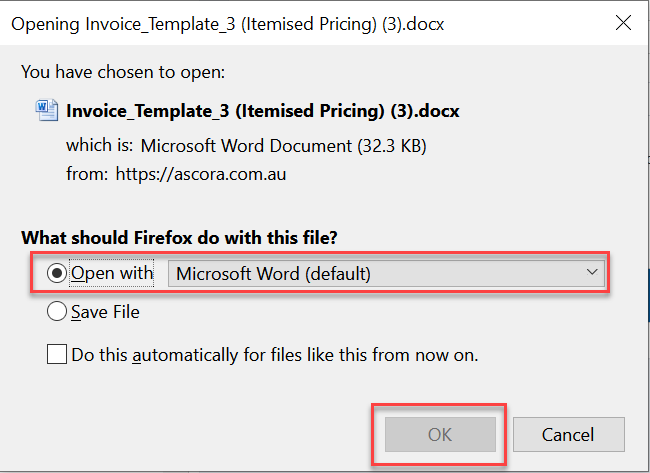Click the 'Save File' label text
This screenshot has height=473, width=650.
point(105,312)
